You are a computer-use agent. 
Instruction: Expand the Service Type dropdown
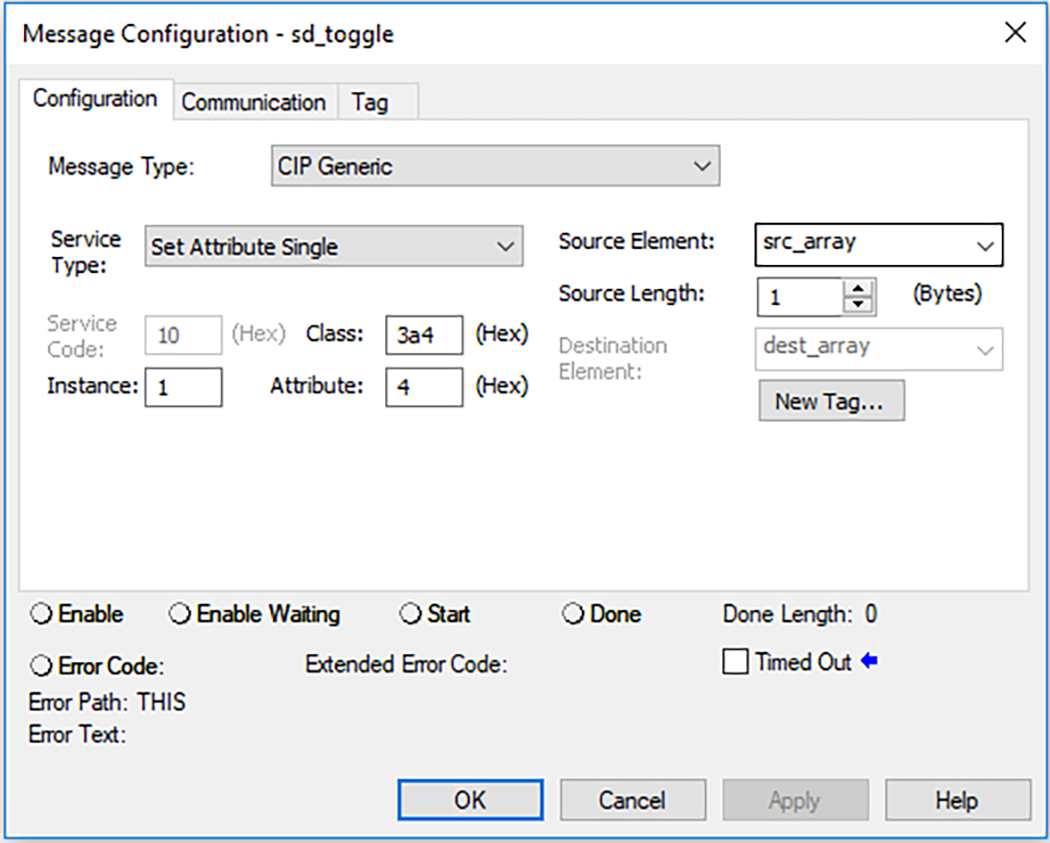(505, 247)
